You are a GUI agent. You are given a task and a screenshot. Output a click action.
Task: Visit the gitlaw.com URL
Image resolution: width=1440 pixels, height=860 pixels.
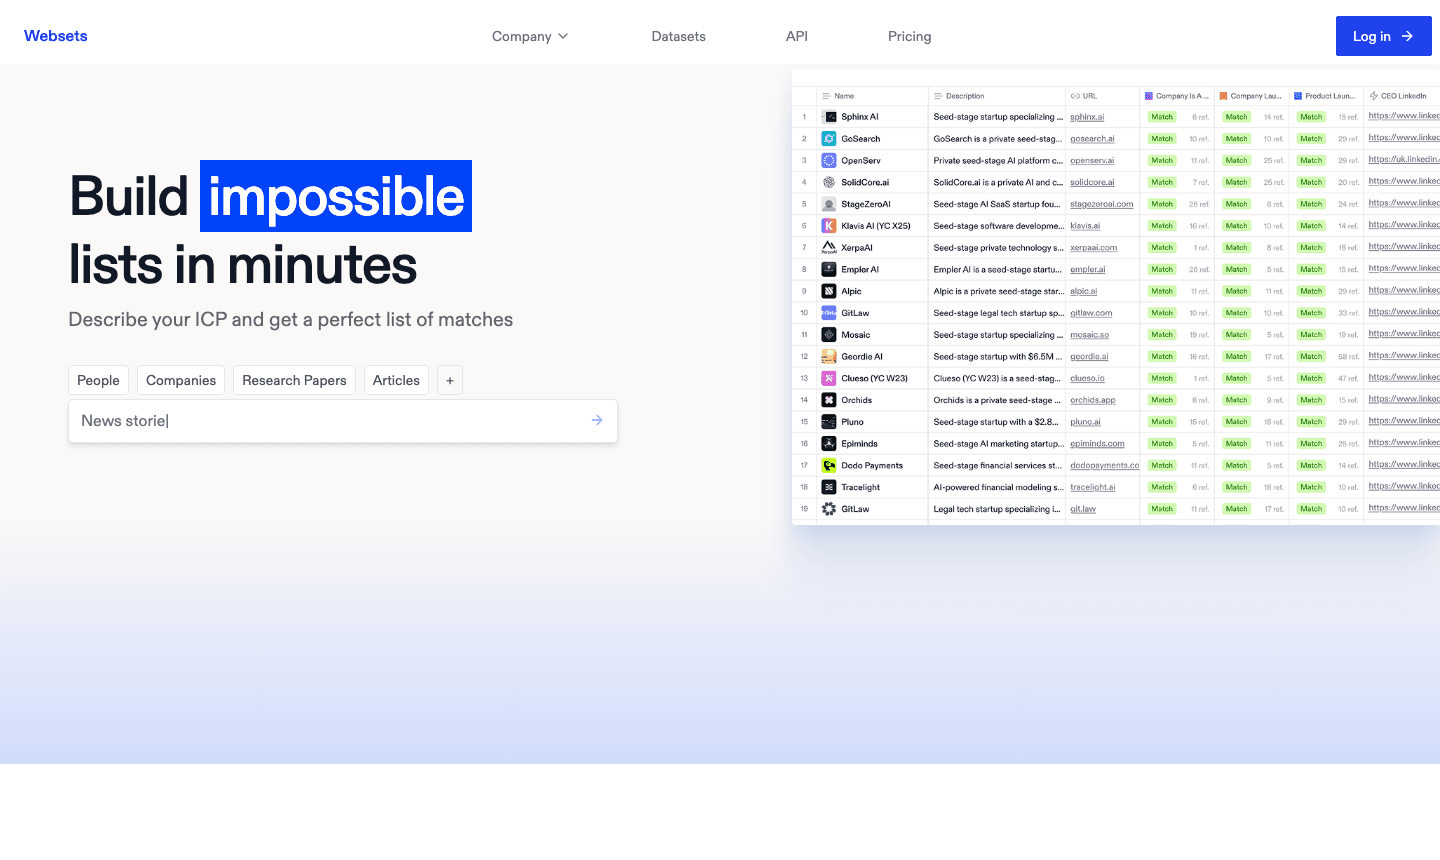[x=1091, y=313]
